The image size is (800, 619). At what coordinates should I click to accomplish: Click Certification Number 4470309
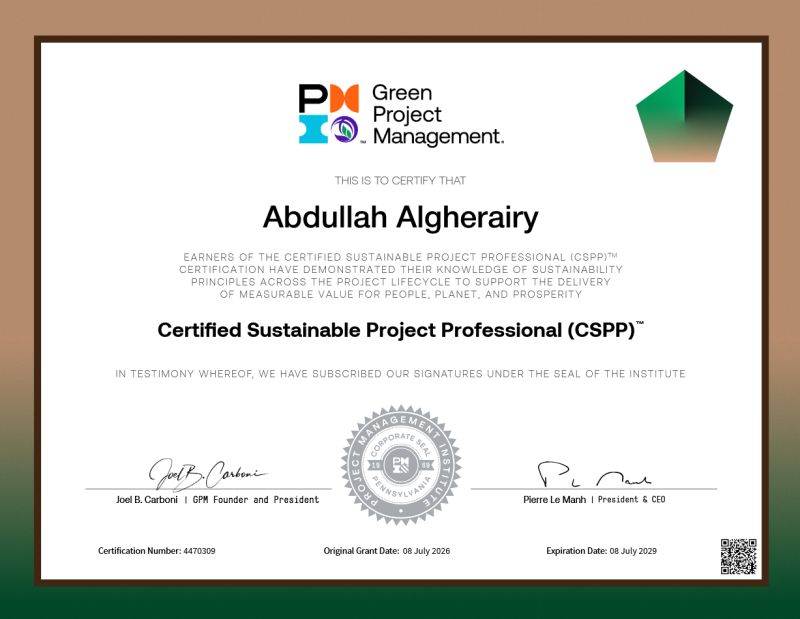(157, 551)
